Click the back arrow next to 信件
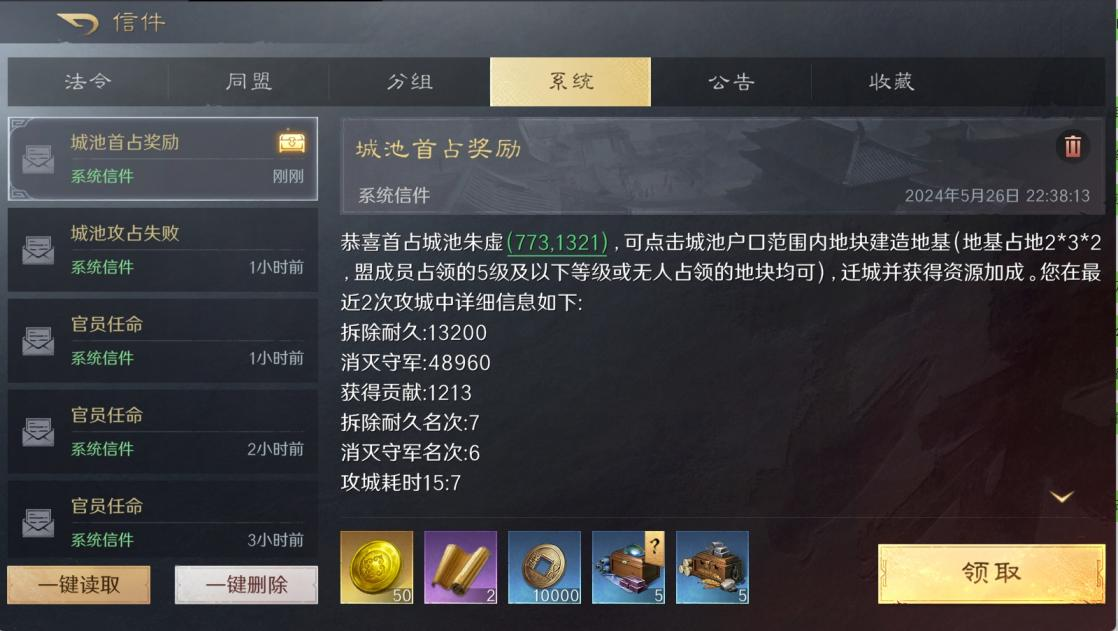This screenshot has height=632, width=1118. pyautogui.click(x=78, y=23)
